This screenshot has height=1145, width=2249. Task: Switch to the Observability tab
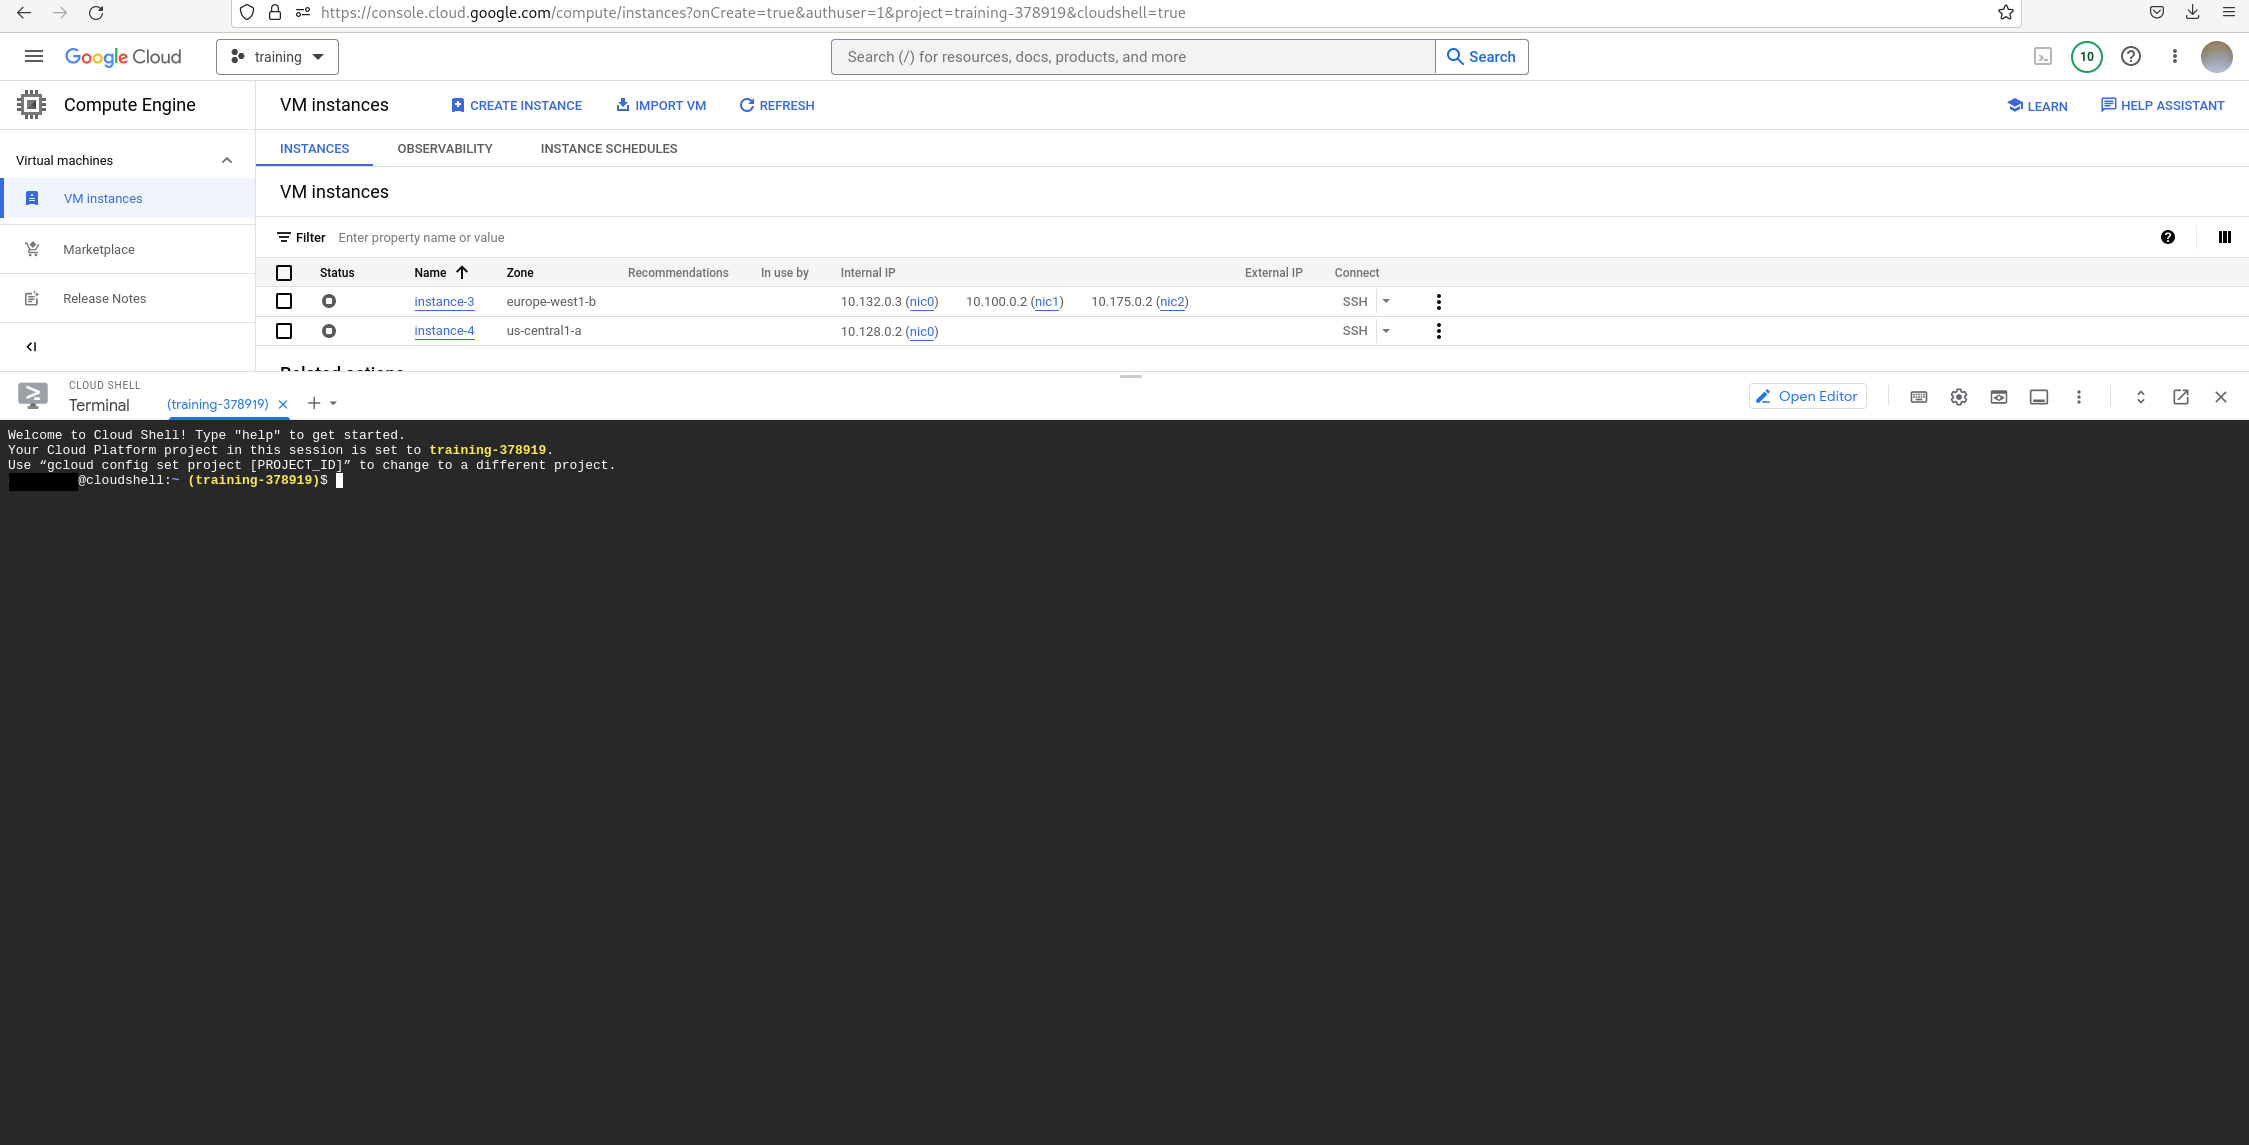pos(445,148)
